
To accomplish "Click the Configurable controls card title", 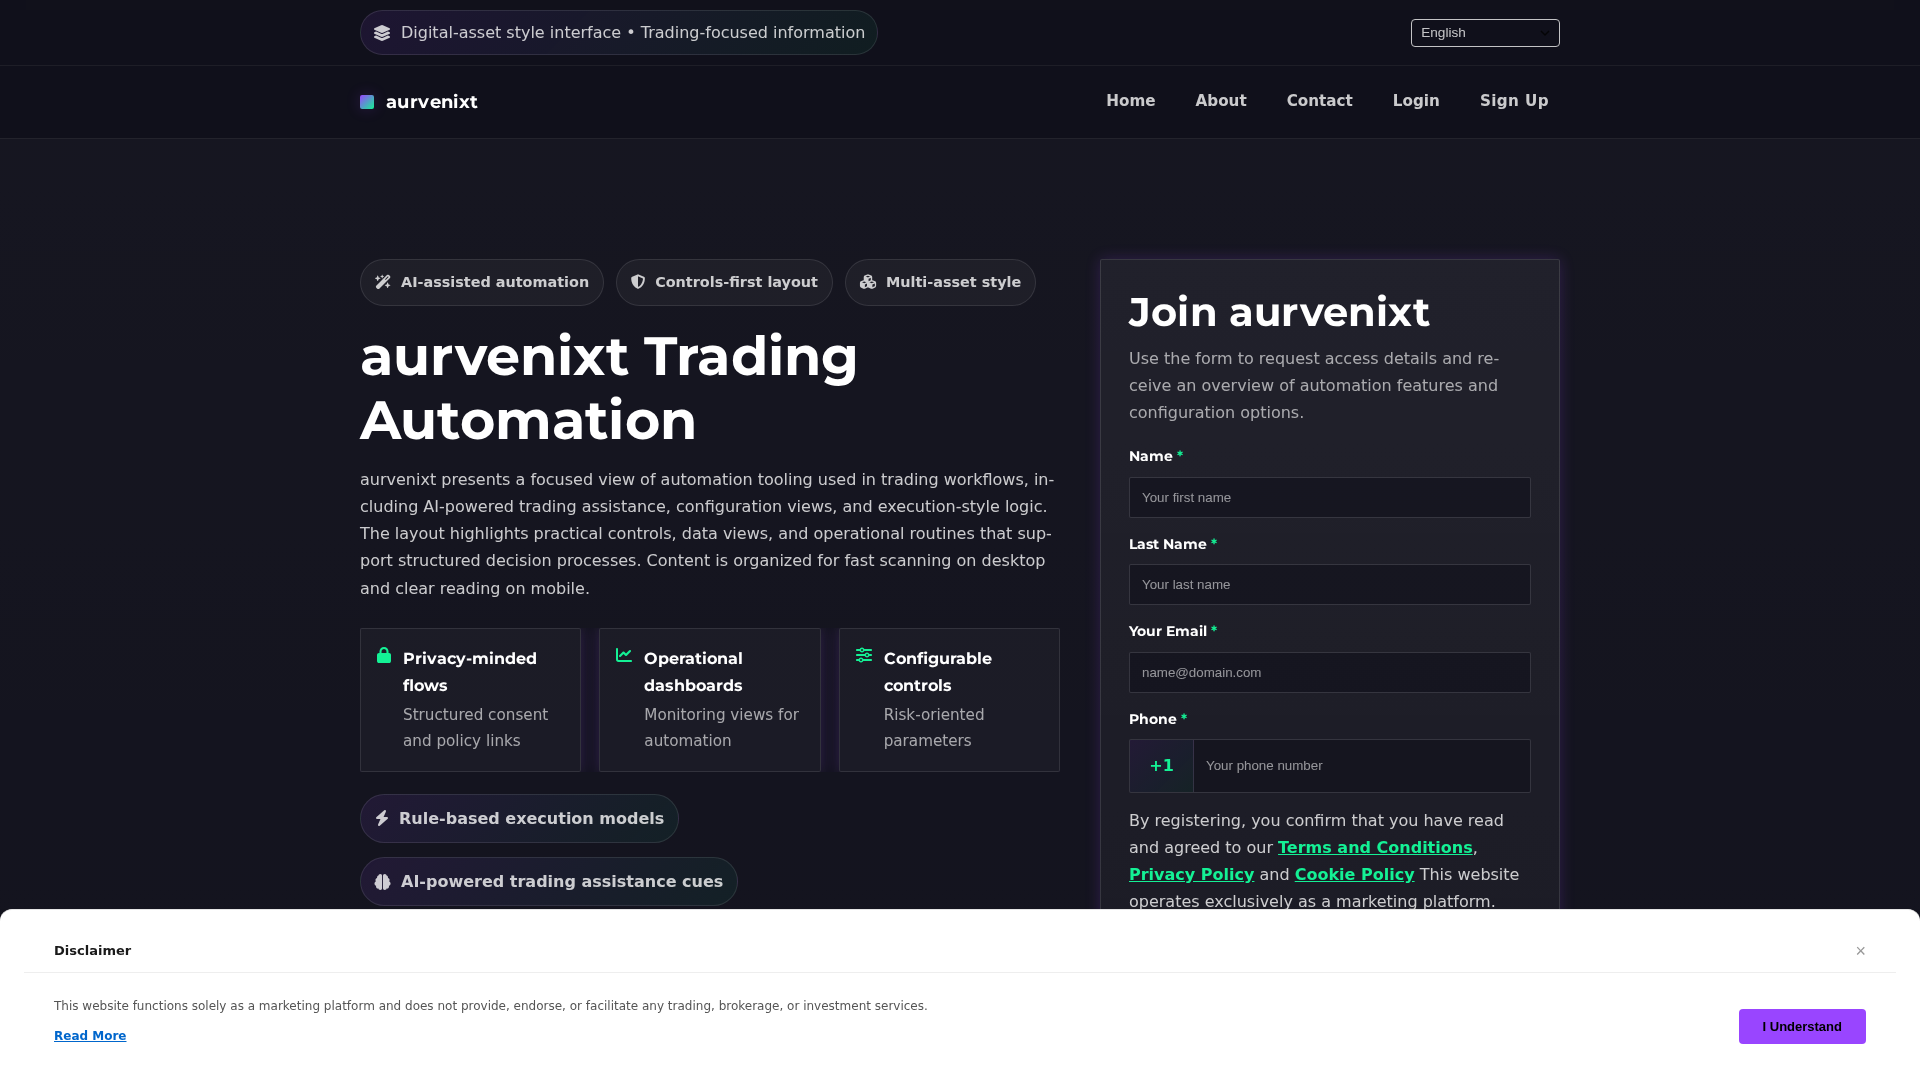I will pyautogui.click(x=937, y=672).
